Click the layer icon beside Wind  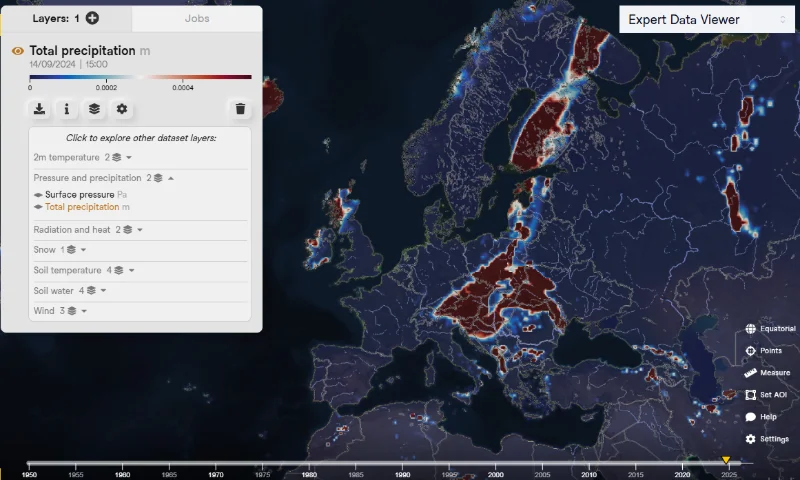(72, 311)
